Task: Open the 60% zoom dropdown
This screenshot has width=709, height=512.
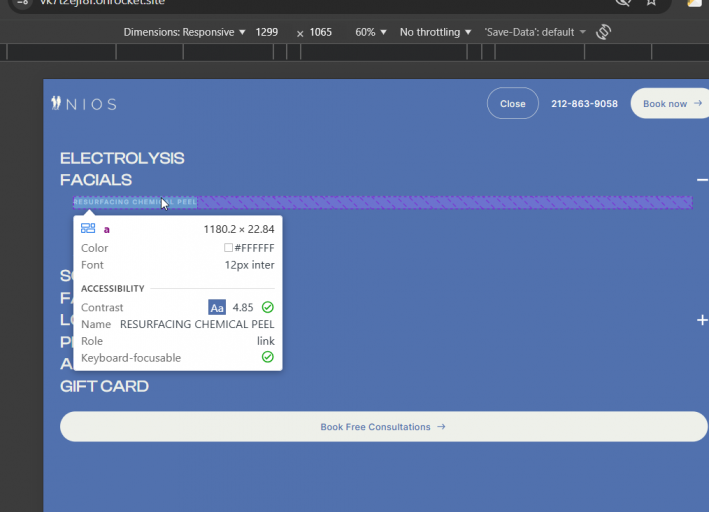Action: click(371, 32)
